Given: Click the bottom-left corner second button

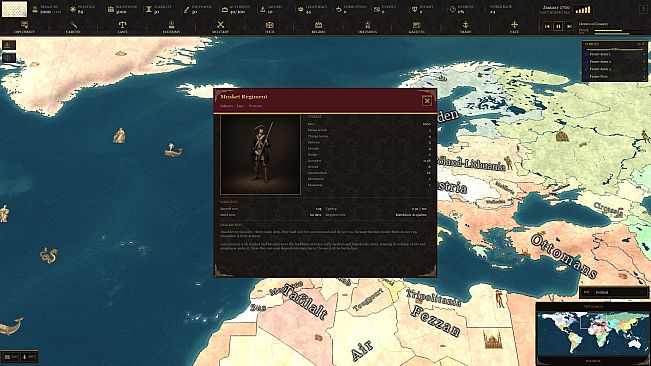Looking at the screenshot, I should click(29, 356).
